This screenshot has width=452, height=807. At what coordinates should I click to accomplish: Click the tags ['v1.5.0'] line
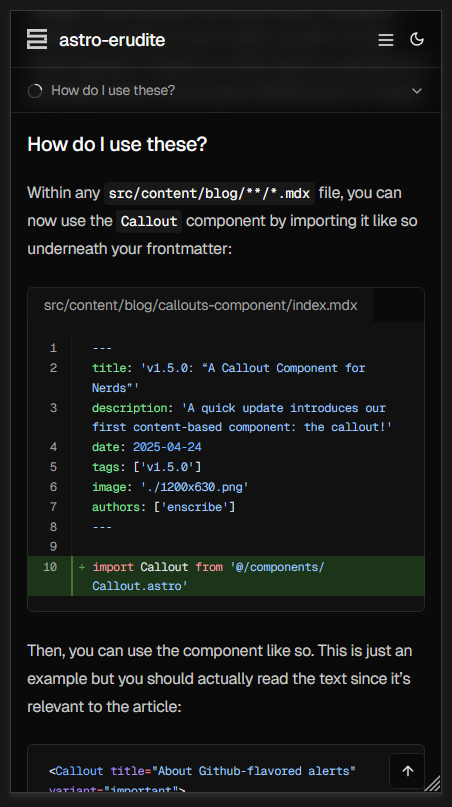click(147, 467)
